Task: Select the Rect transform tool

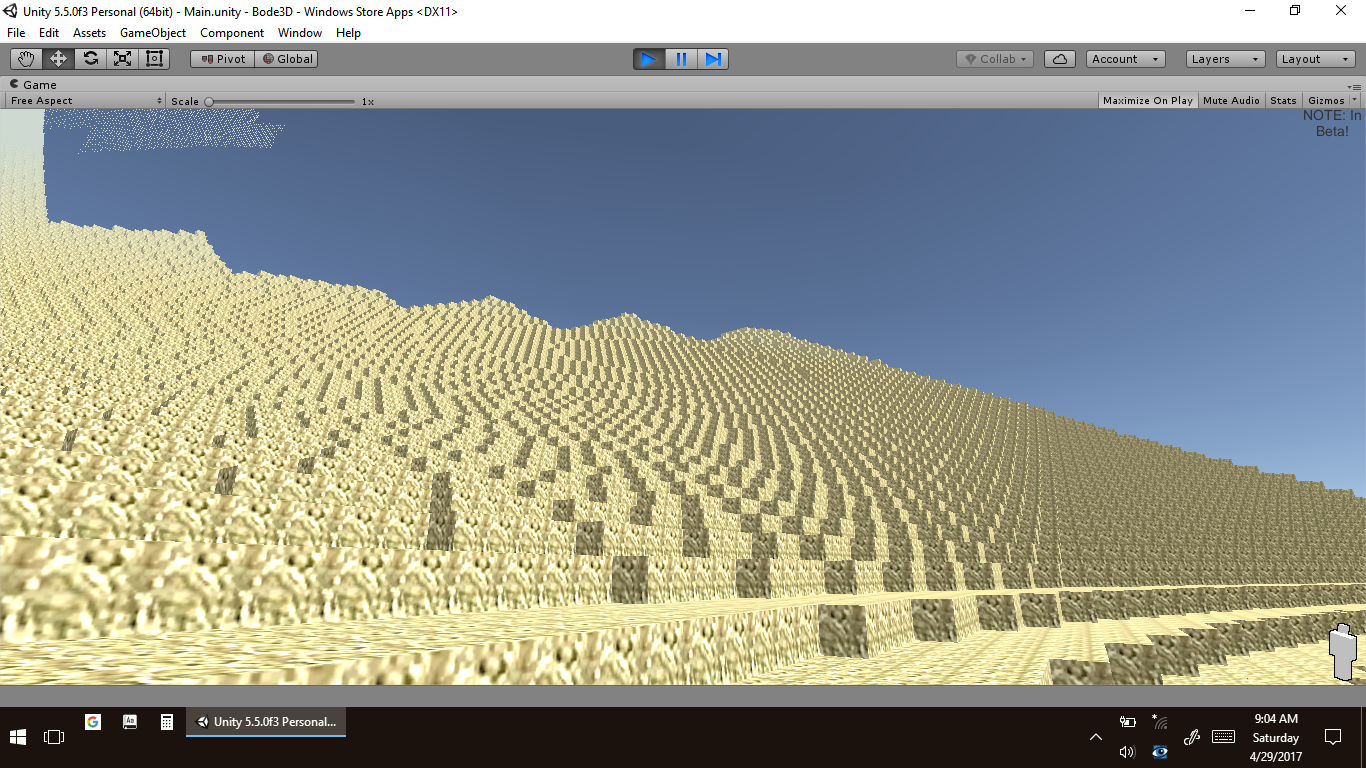Action: pos(154,59)
